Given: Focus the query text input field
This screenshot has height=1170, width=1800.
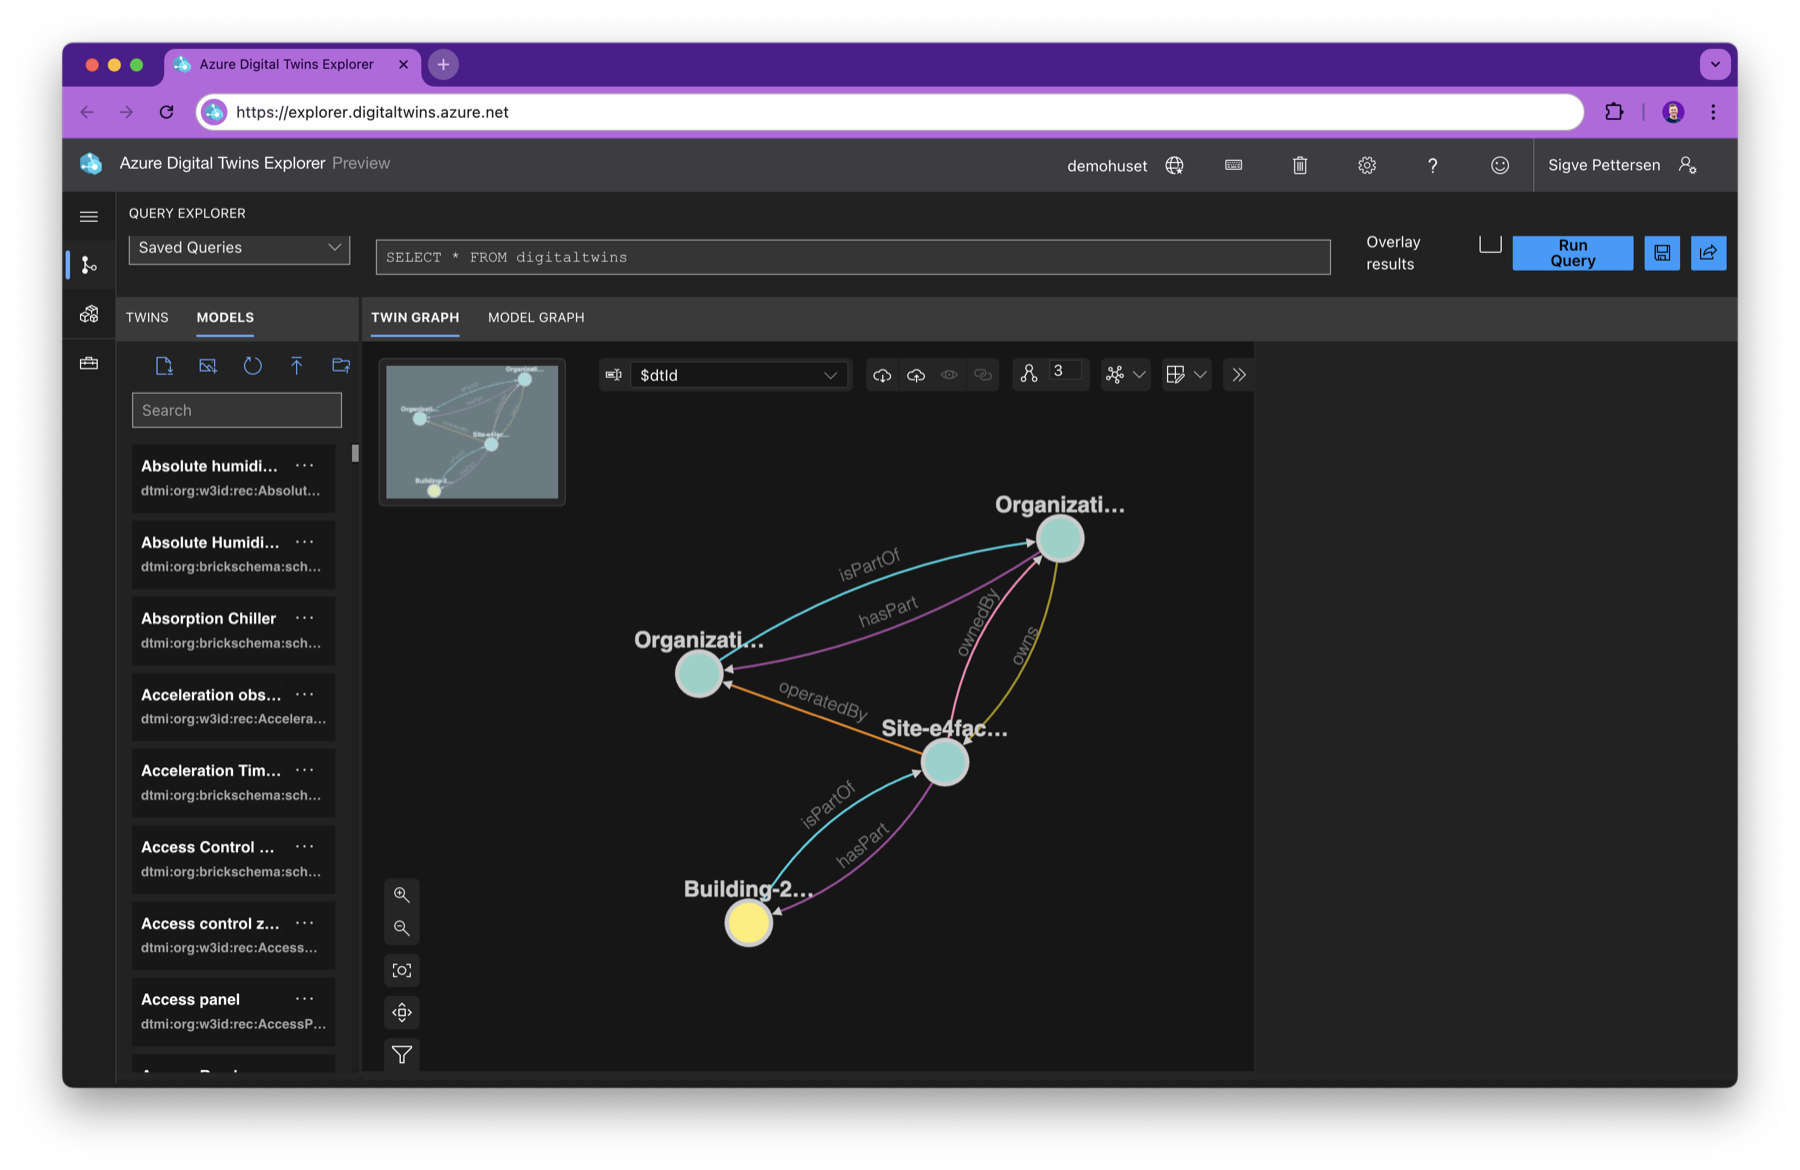Looking at the screenshot, I should 853,257.
